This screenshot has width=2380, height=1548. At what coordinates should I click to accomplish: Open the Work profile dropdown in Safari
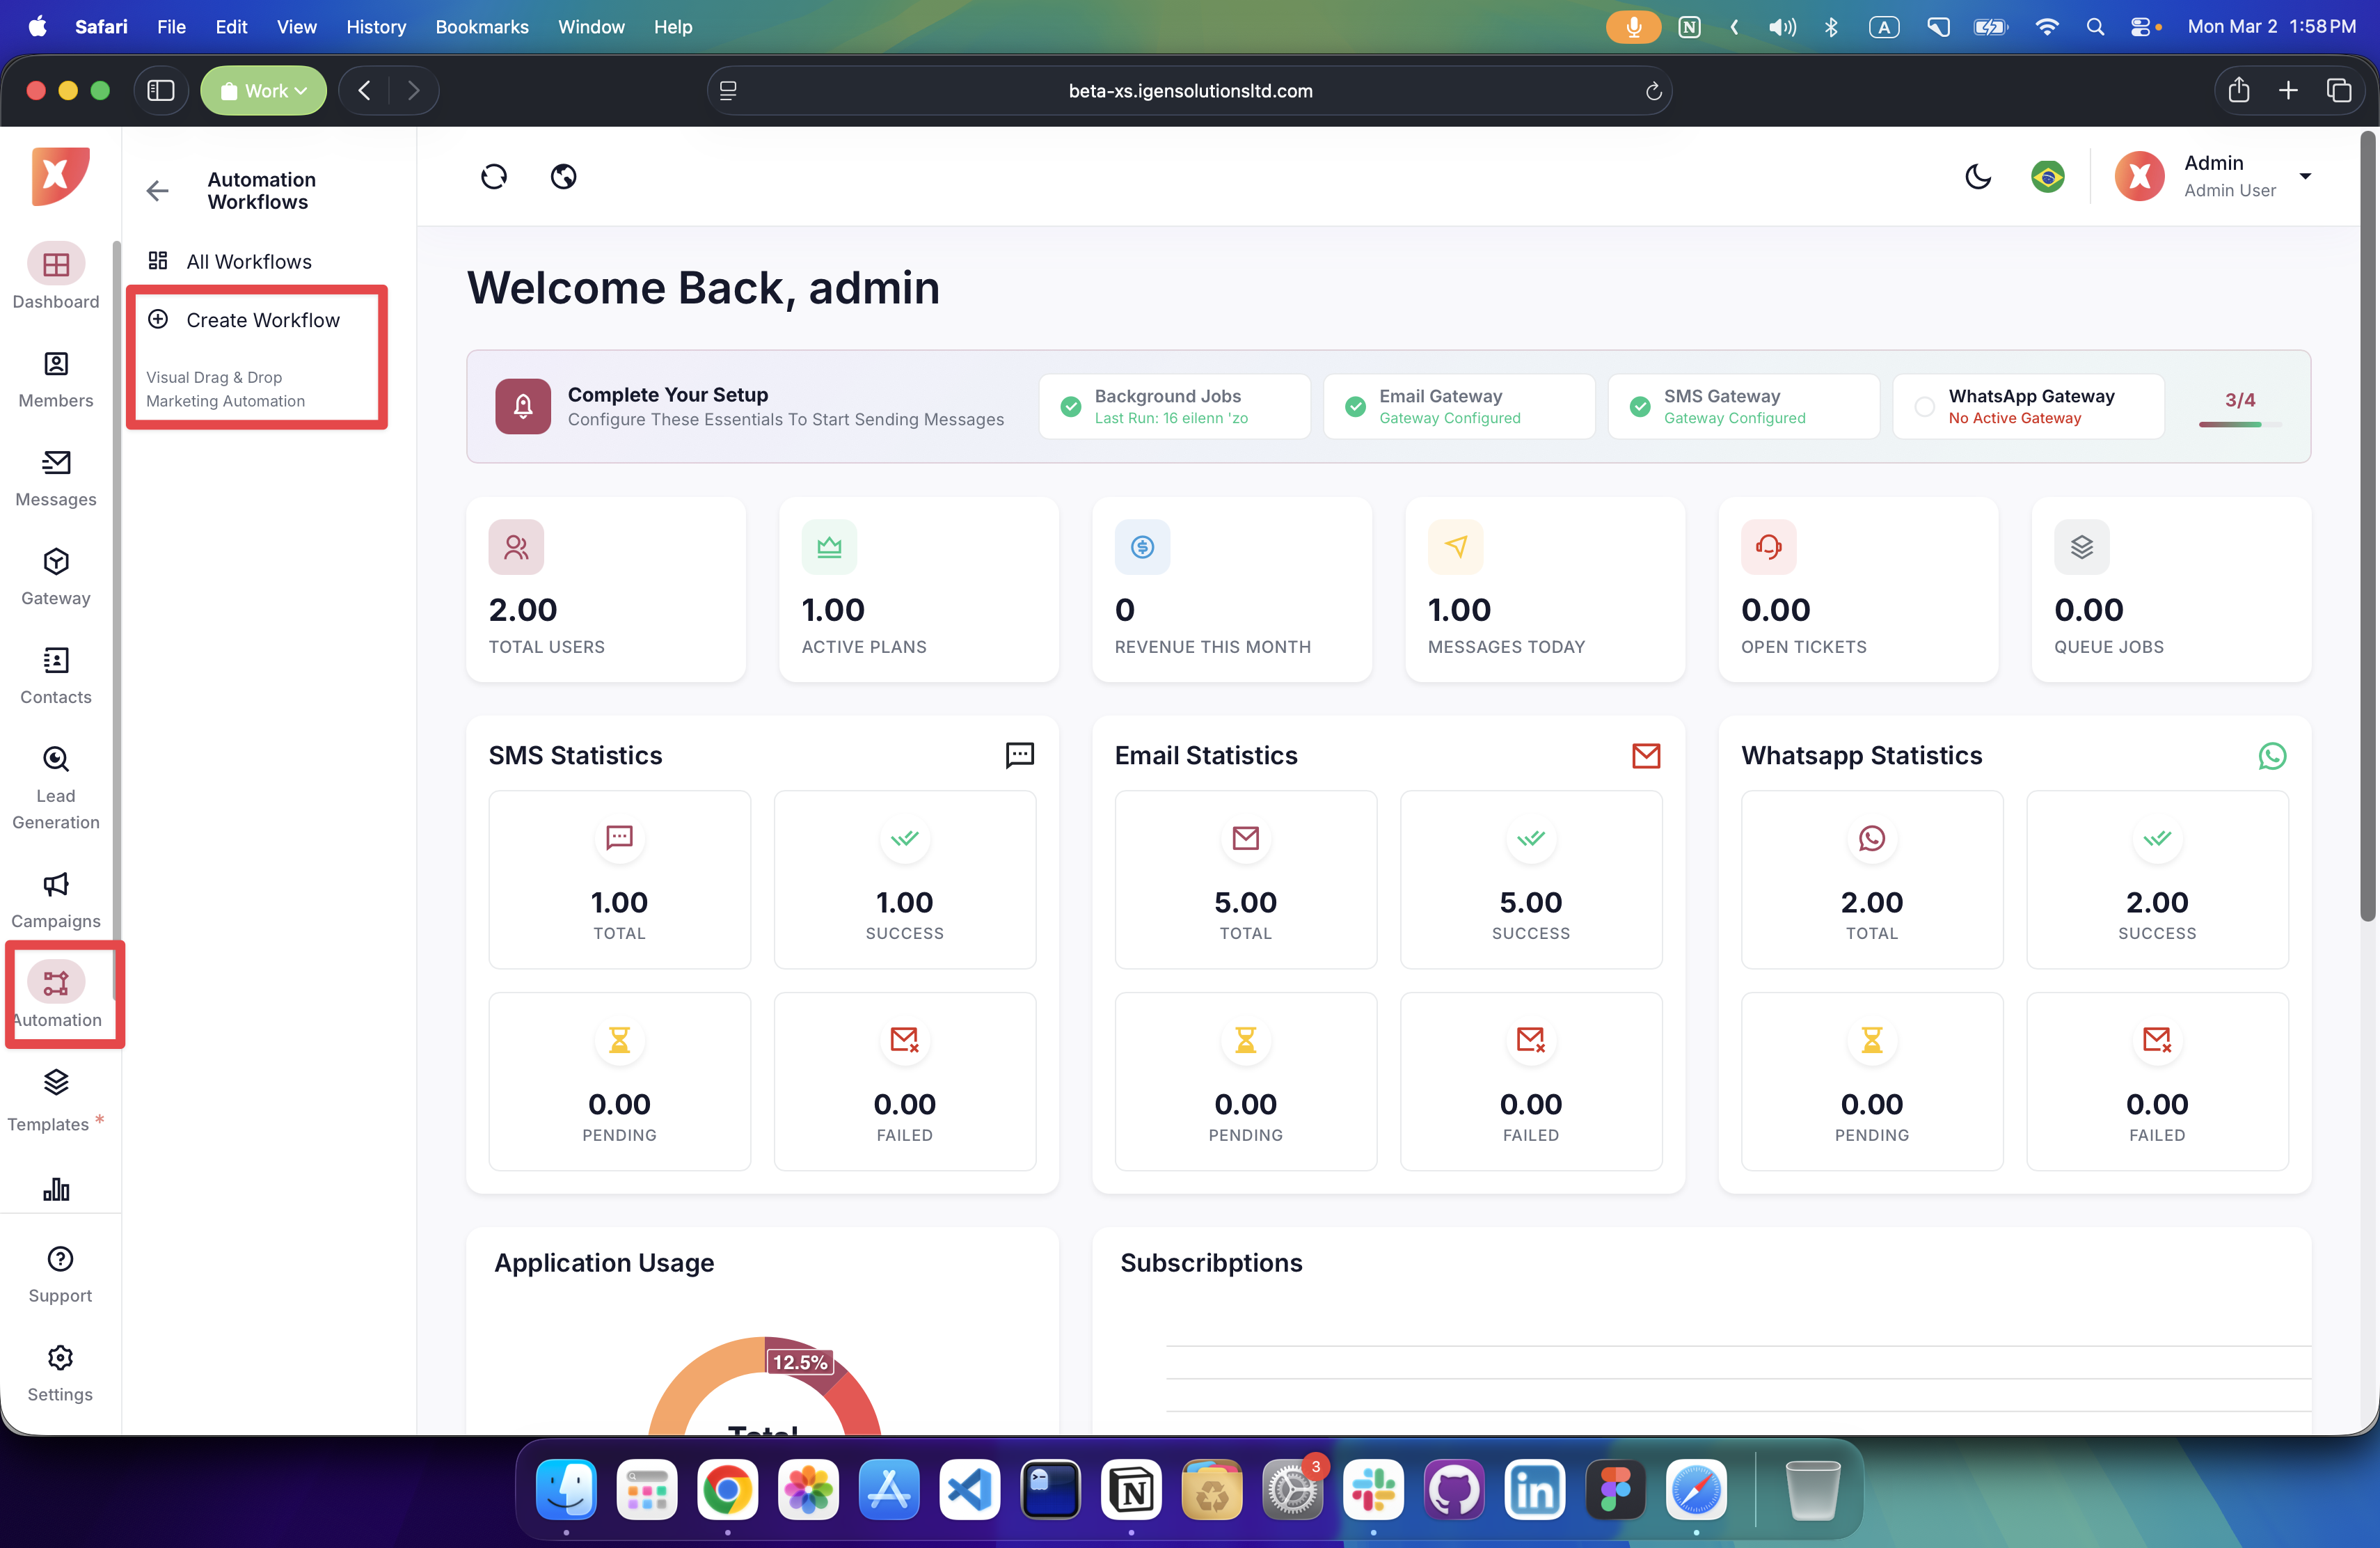tap(263, 91)
